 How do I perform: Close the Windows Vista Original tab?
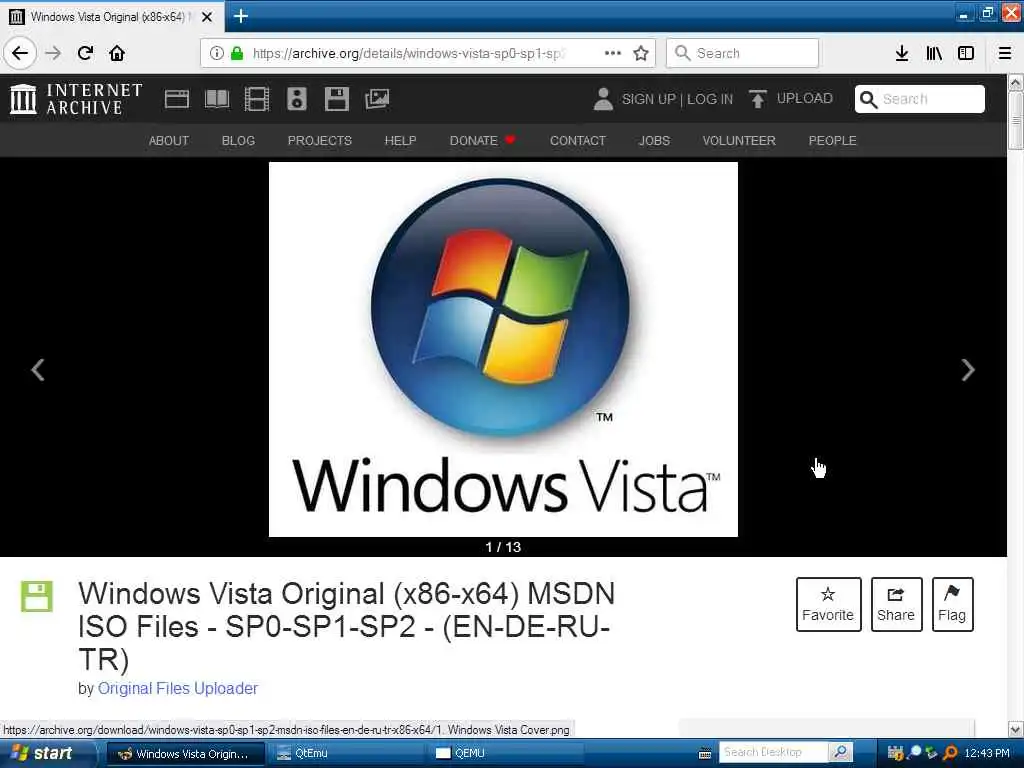(x=207, y=17)
